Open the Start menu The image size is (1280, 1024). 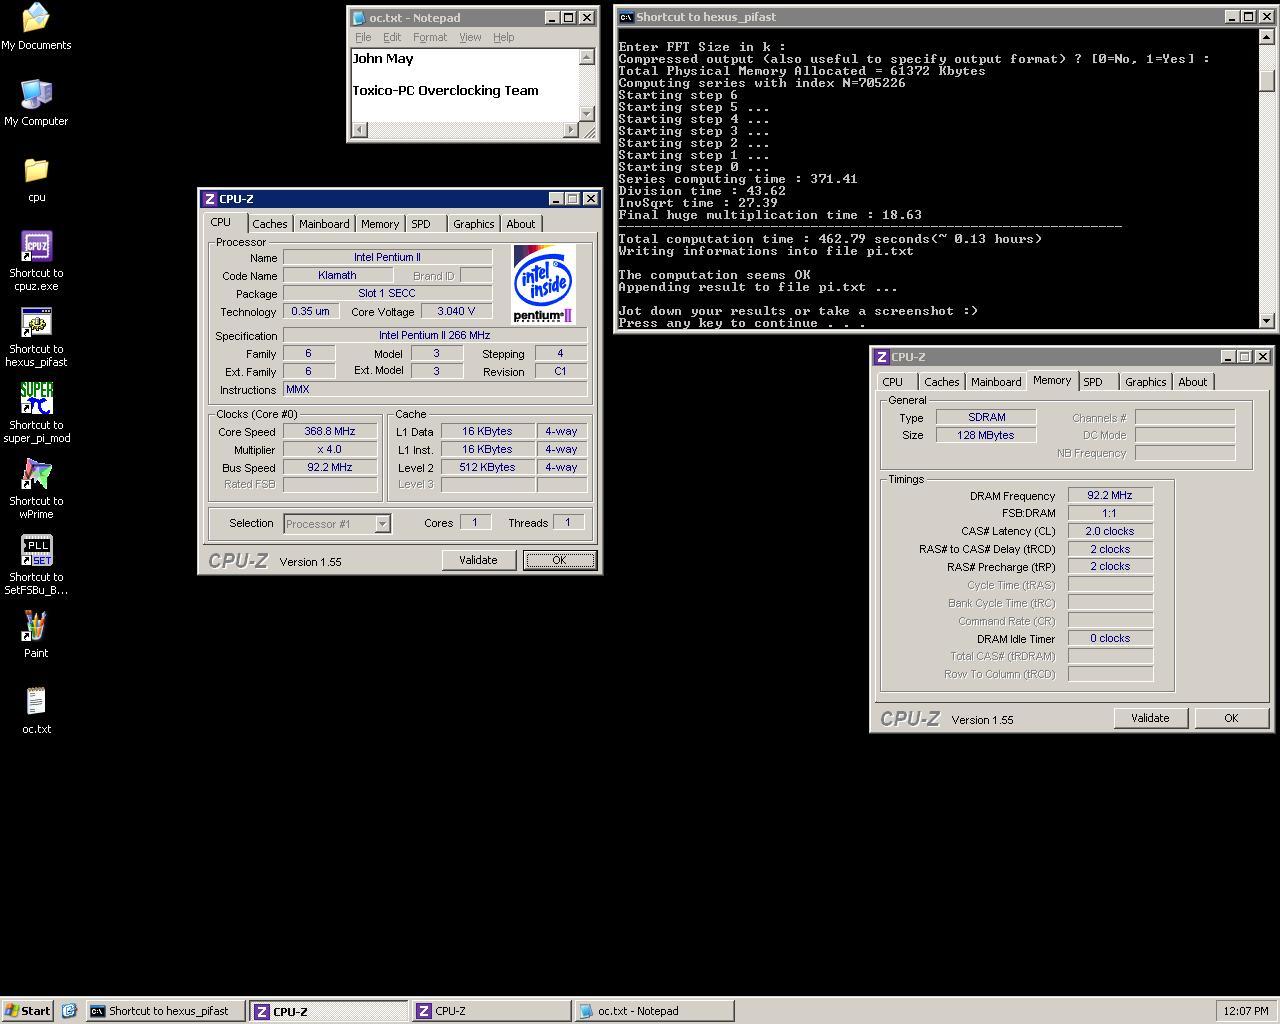pos(27,1011)
